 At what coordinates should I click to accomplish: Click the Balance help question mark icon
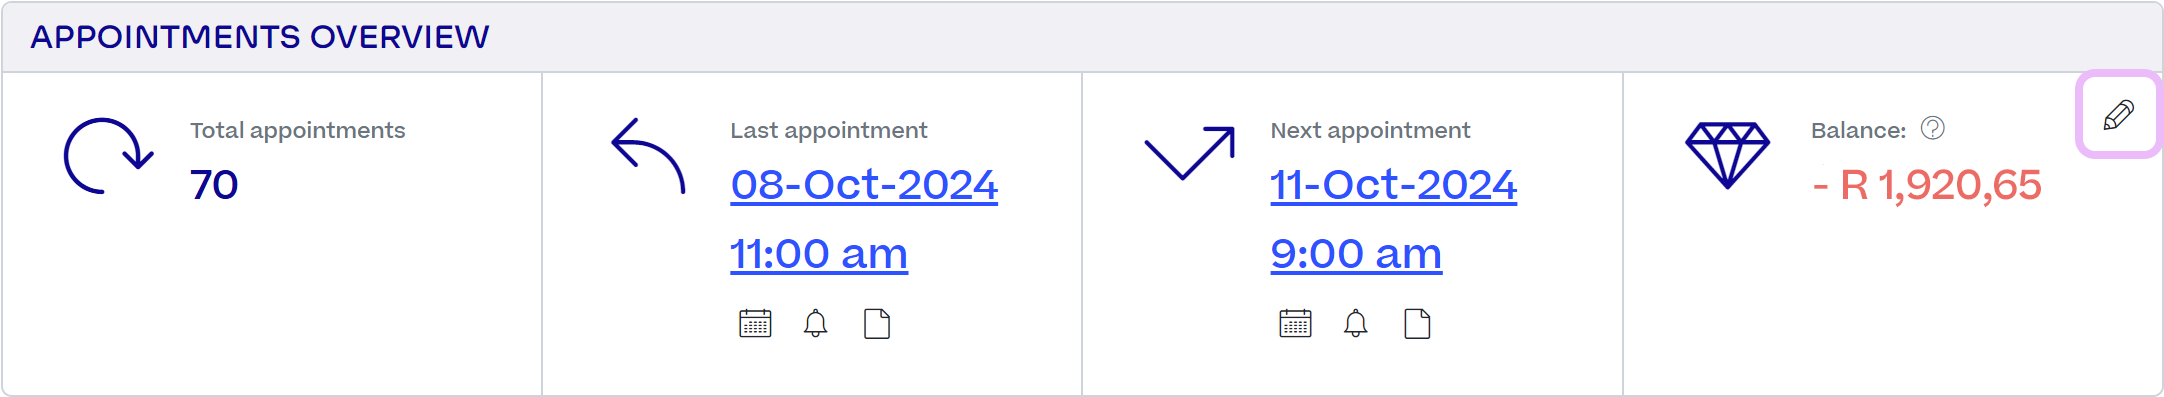click(x=1933, y=128)
